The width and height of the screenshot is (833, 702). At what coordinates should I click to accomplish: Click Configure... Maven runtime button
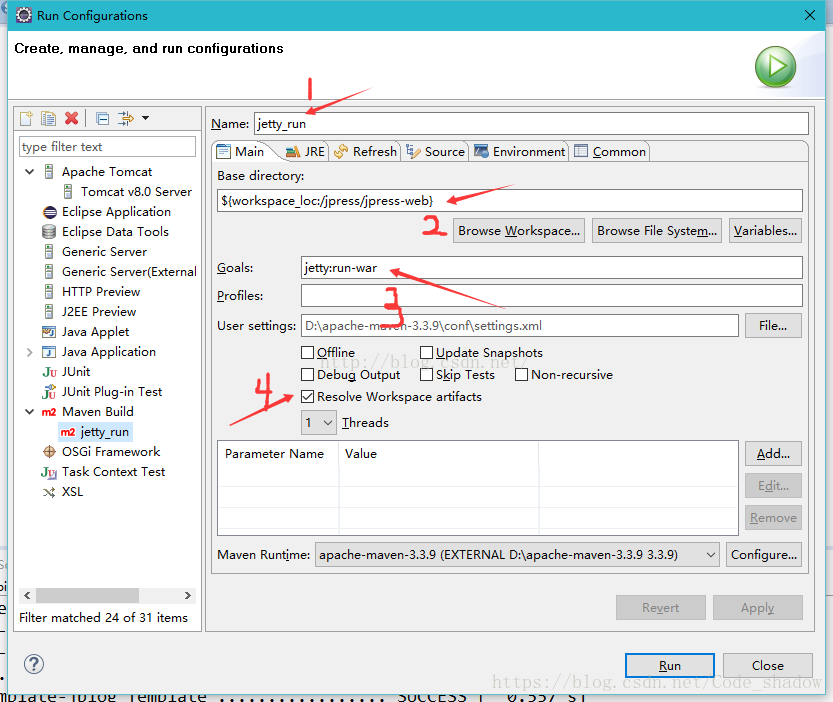click(764, 555)
